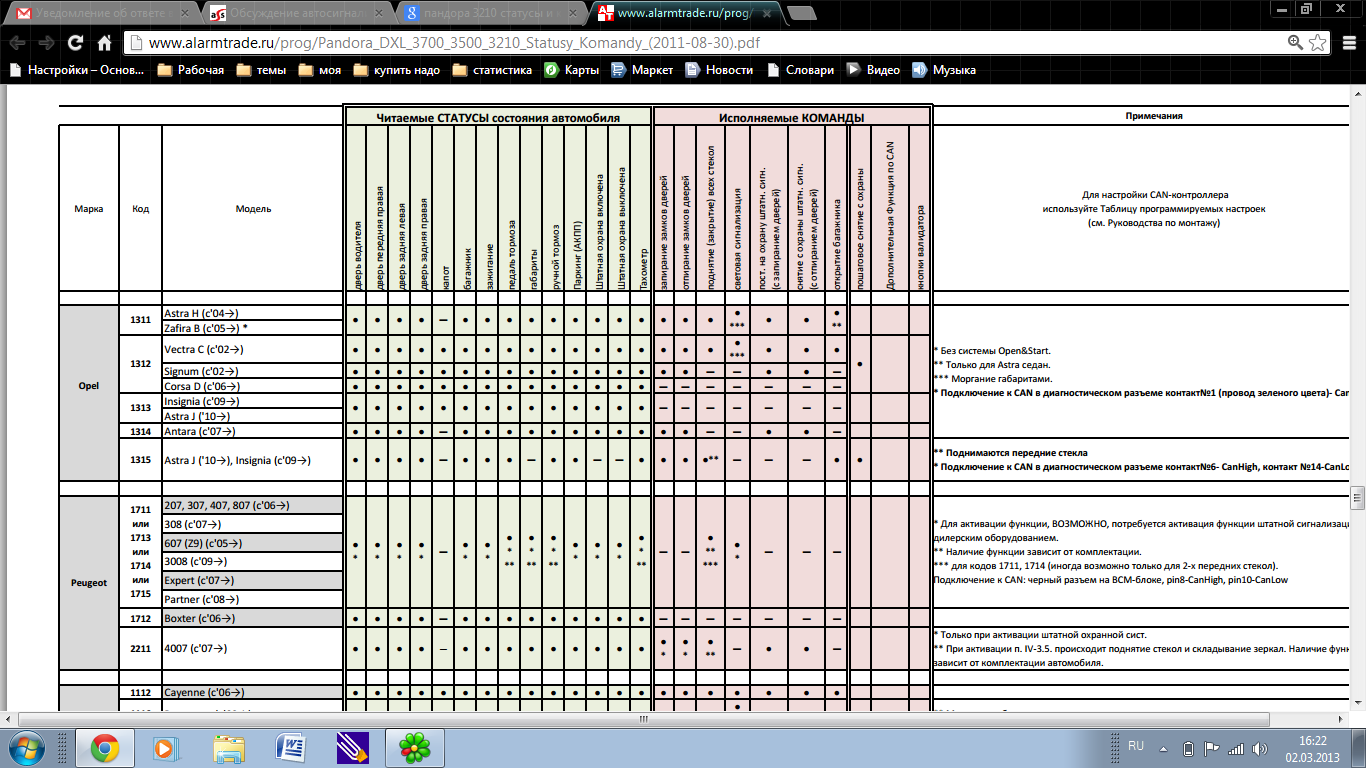Open the Карты bookmark
The width and height of the screenshot is (1366, 768).
[x=571, y=70]
